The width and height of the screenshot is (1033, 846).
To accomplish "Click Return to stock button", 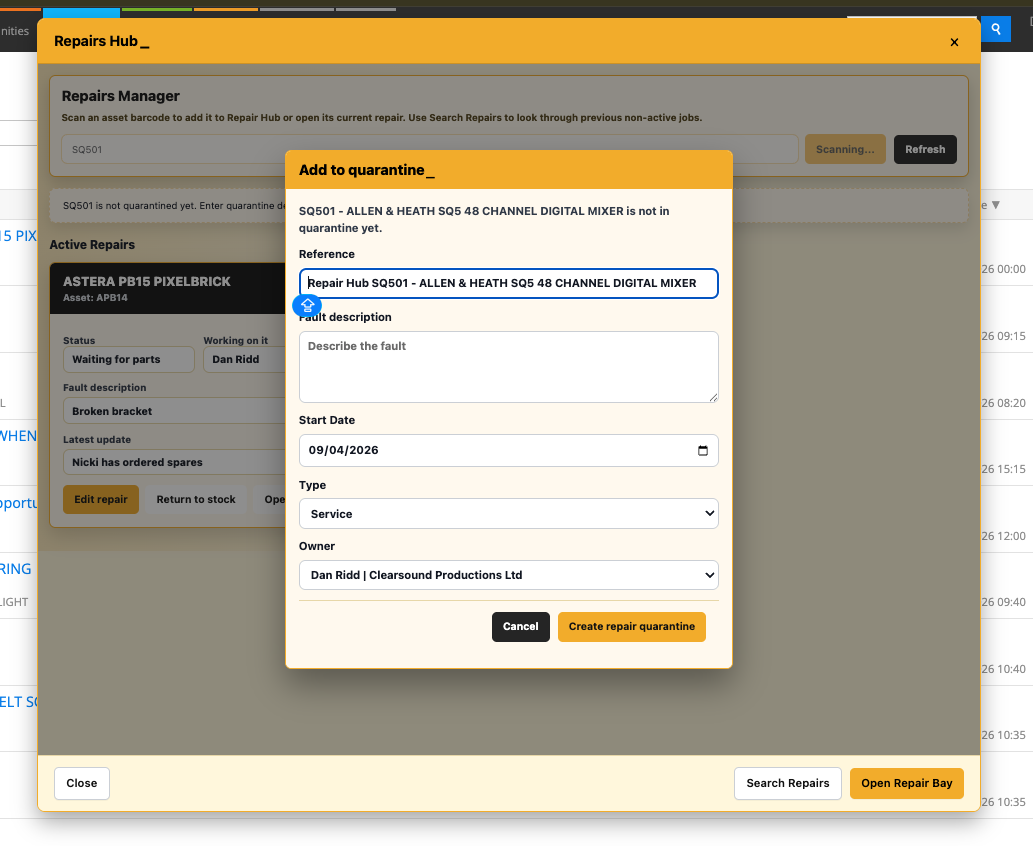I will pos(196,499).
